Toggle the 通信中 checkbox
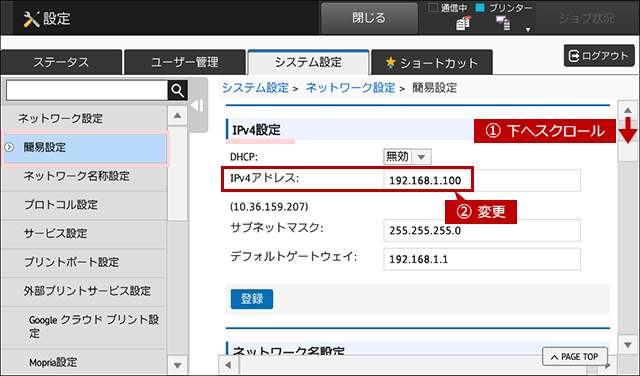640x376 pixels. [433, 7]
